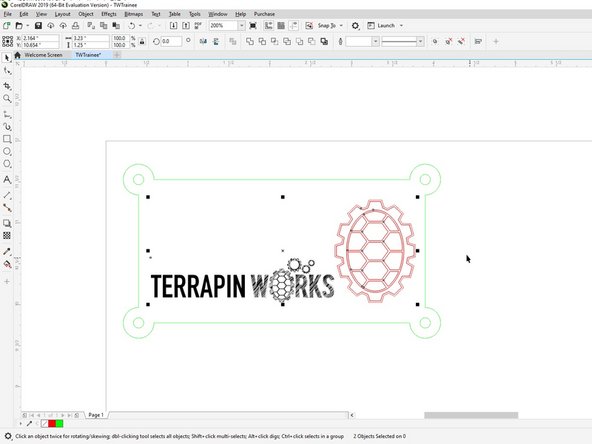Click the Full-screen preview icon
The image size is (592, 444).
(253, 26)
